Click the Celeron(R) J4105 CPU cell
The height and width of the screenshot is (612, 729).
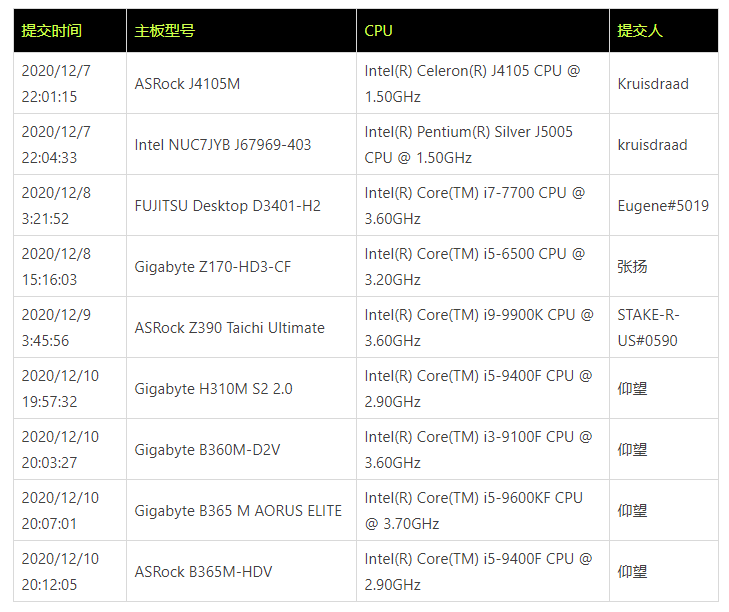pos(483,83)
